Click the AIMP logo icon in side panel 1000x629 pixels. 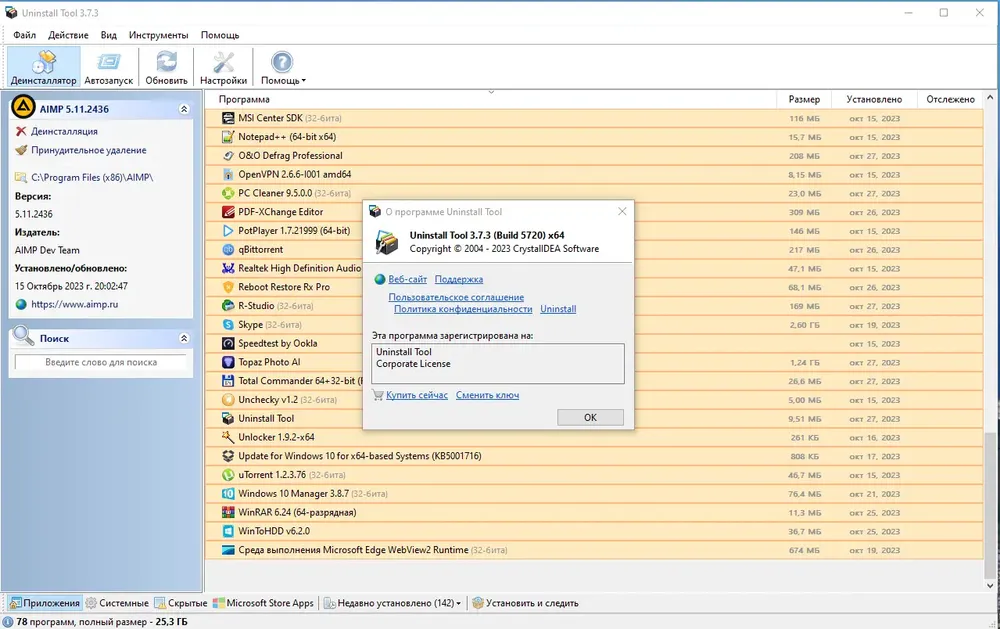point(24,107)
